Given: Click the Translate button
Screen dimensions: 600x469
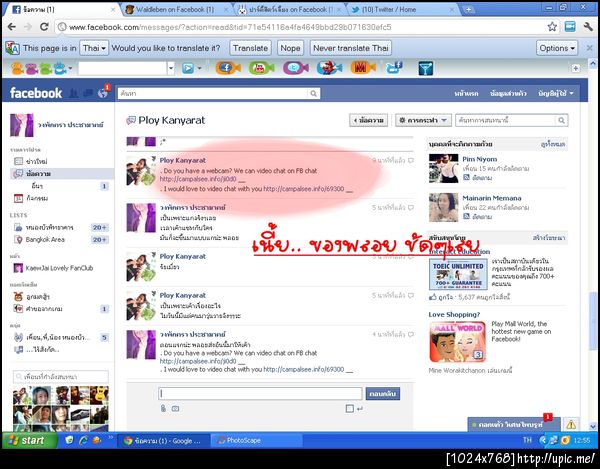Looking at the screenshot, I should [x=250, y=48].
